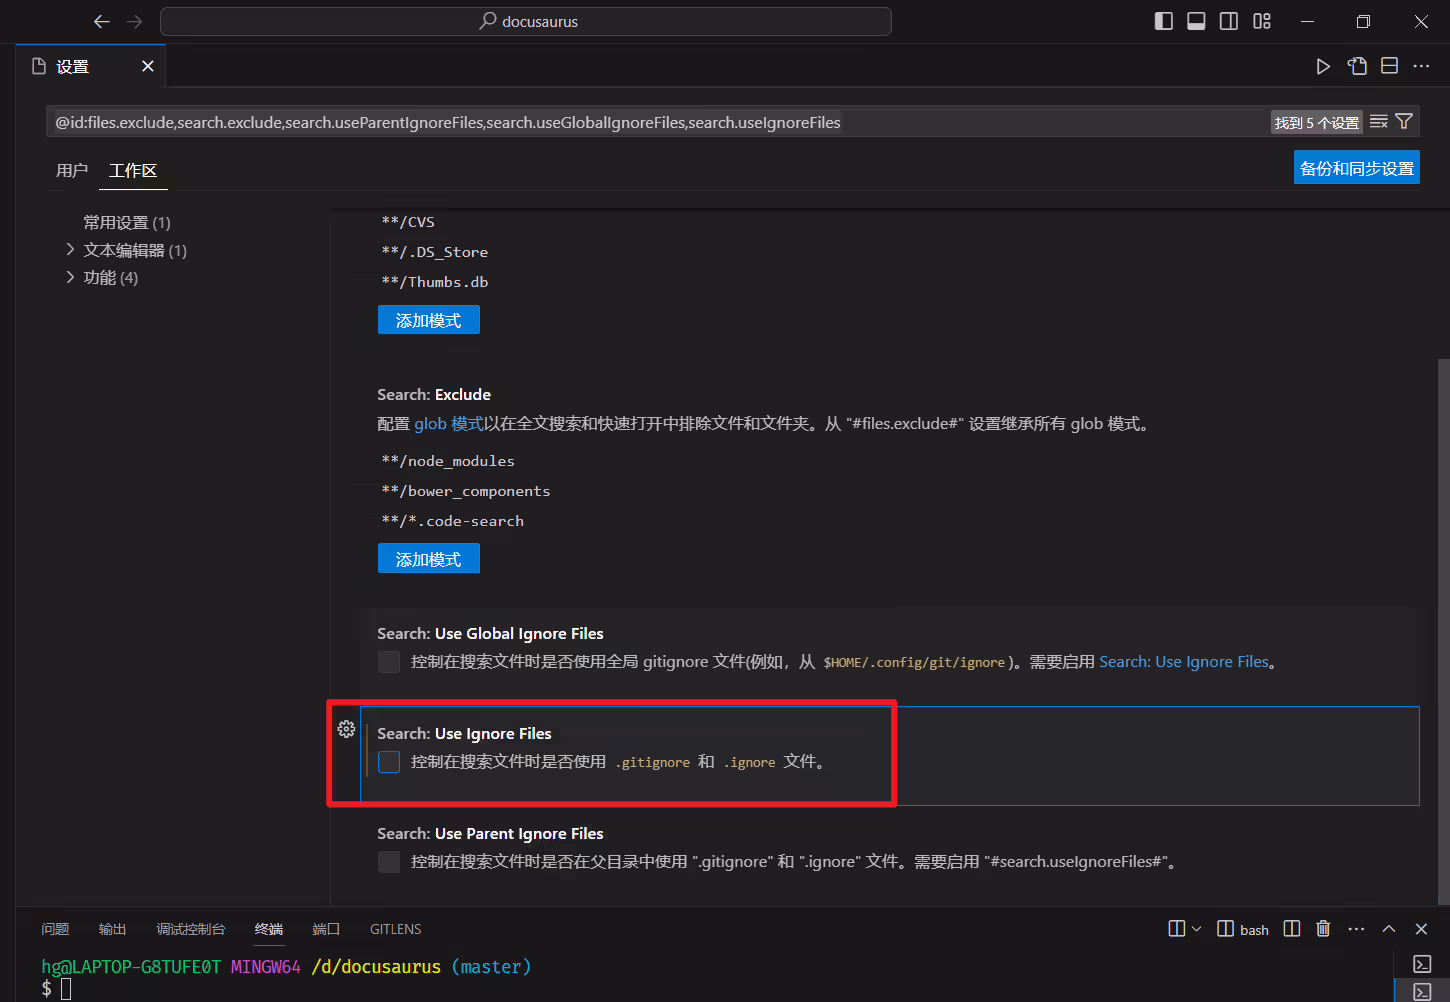Viewport: 1450px width, 1002px height.
Task: Open glob 模式 link
Action: [449, 424]
